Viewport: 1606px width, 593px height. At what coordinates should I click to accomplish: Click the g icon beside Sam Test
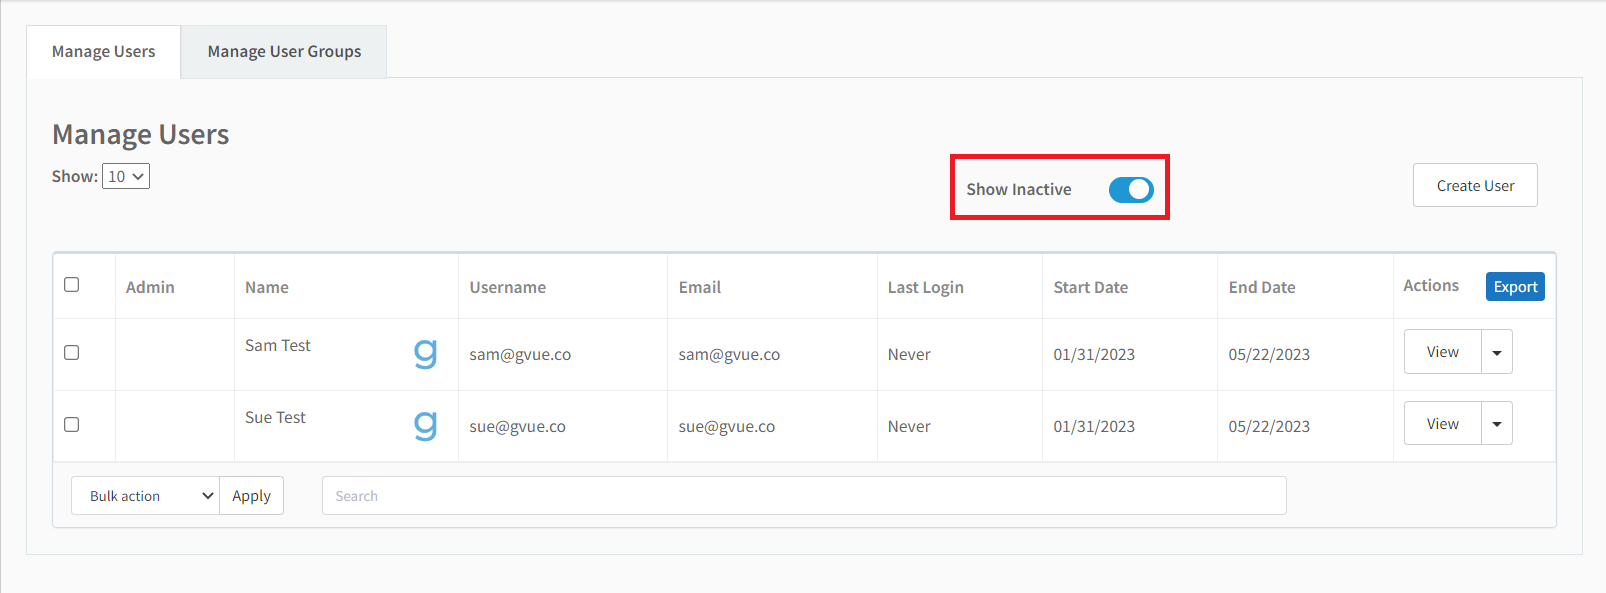pyautogui.click(x=426, y=353)
